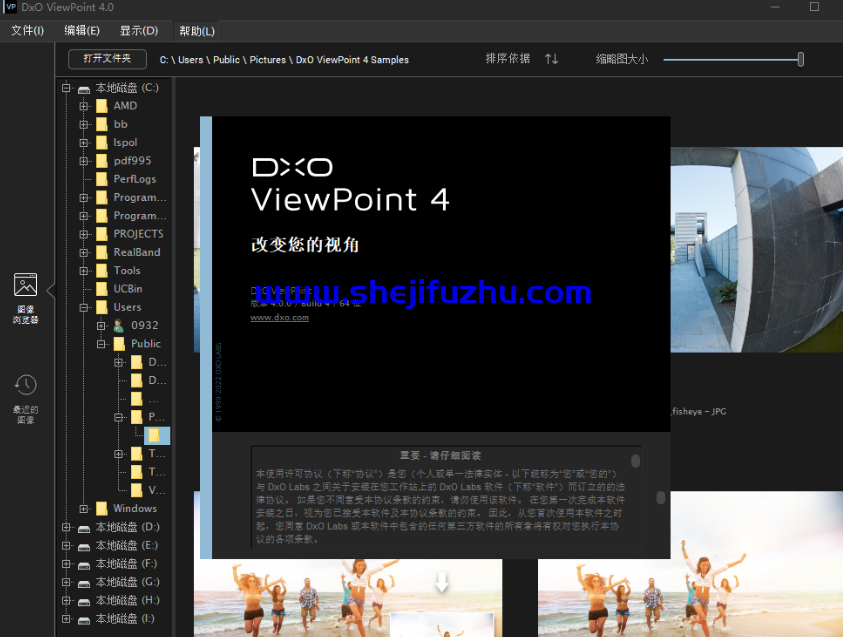Image resolution: width=843 pixels, height=637 pixels.
Task: Click the 本地磁盘 (C:) drive icon
Action: tap(84, 89)
